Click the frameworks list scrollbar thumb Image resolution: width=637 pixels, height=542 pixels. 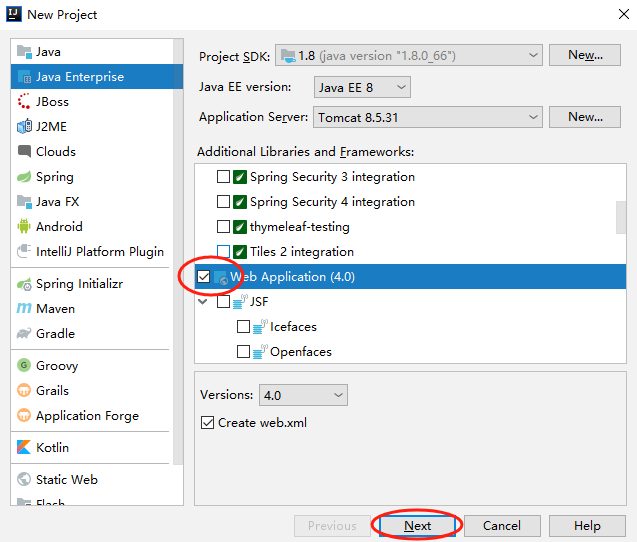coord(621,217)
